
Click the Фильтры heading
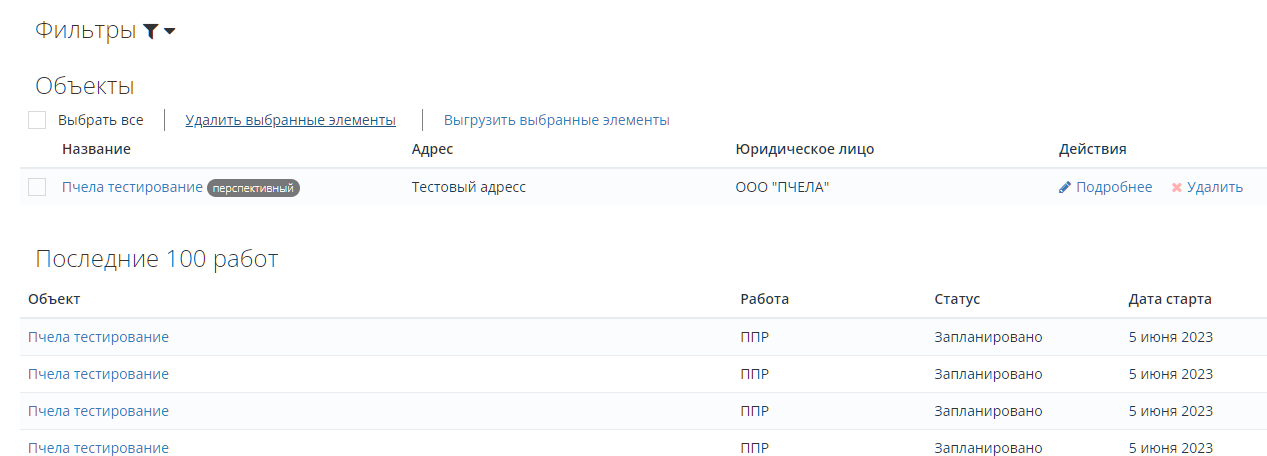[85, 31]
